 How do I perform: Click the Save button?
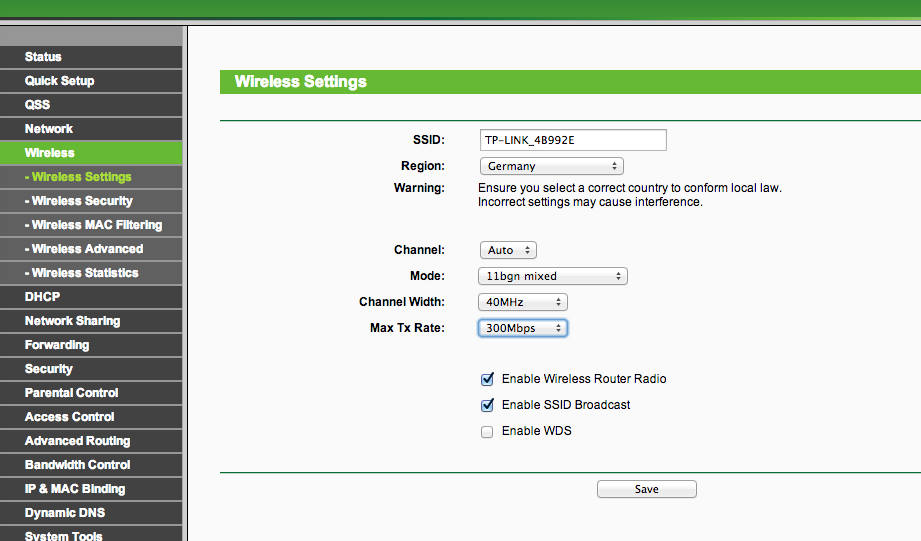tap(647, 489)
